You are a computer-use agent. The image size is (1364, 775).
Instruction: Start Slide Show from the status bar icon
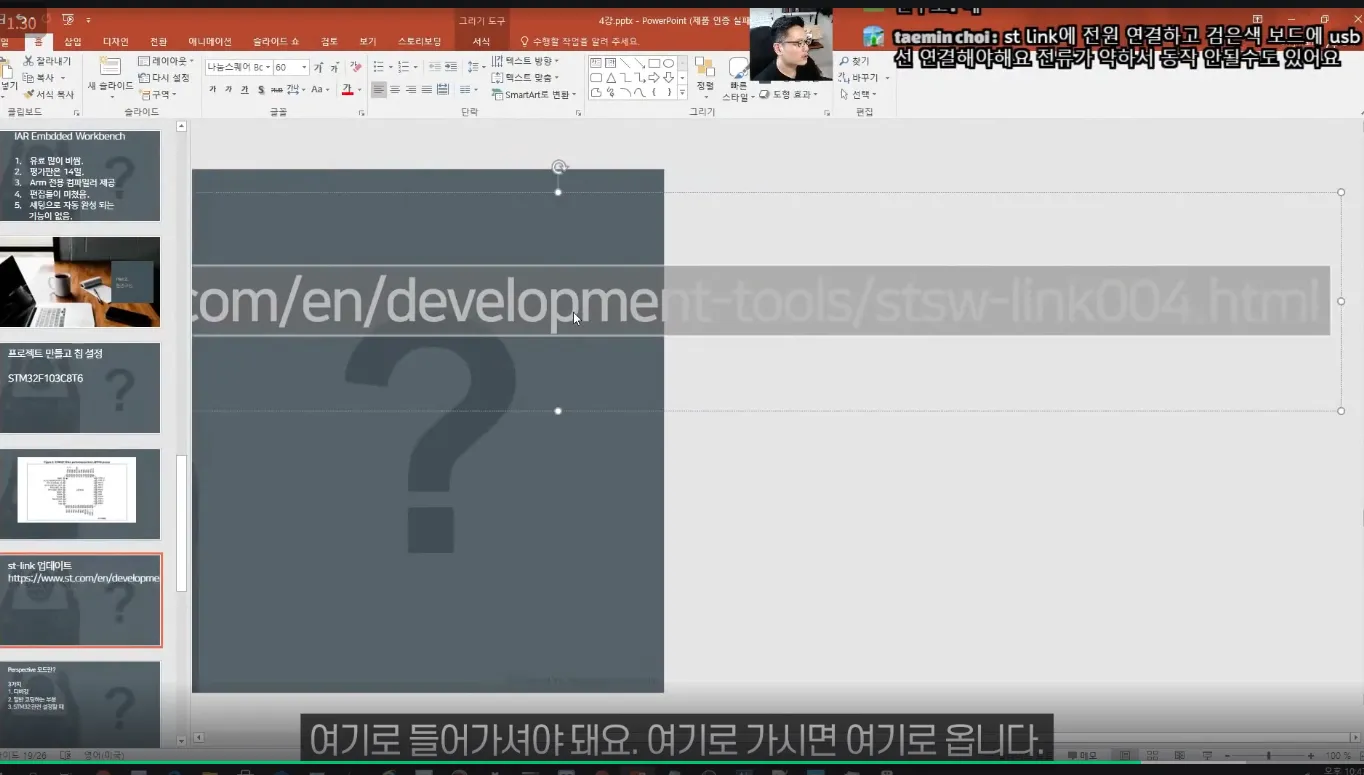[x=1208, y=755]
